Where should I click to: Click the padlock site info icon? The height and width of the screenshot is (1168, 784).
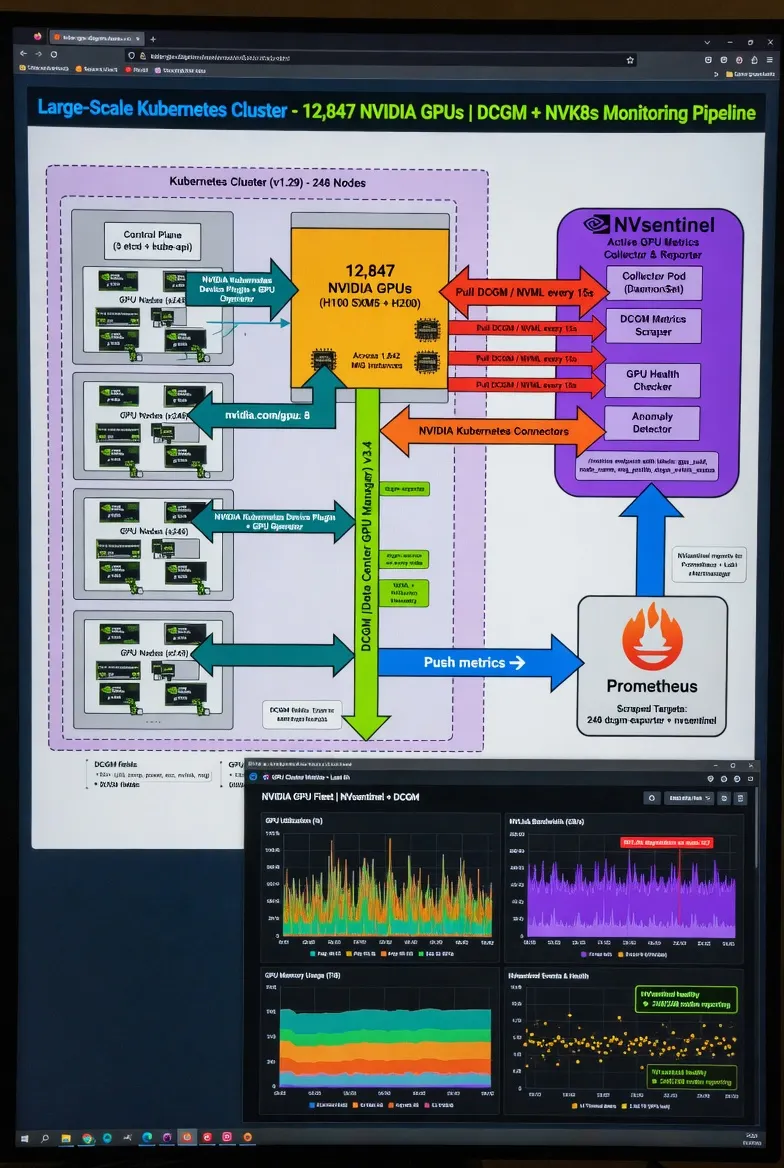tap(142, 57)
